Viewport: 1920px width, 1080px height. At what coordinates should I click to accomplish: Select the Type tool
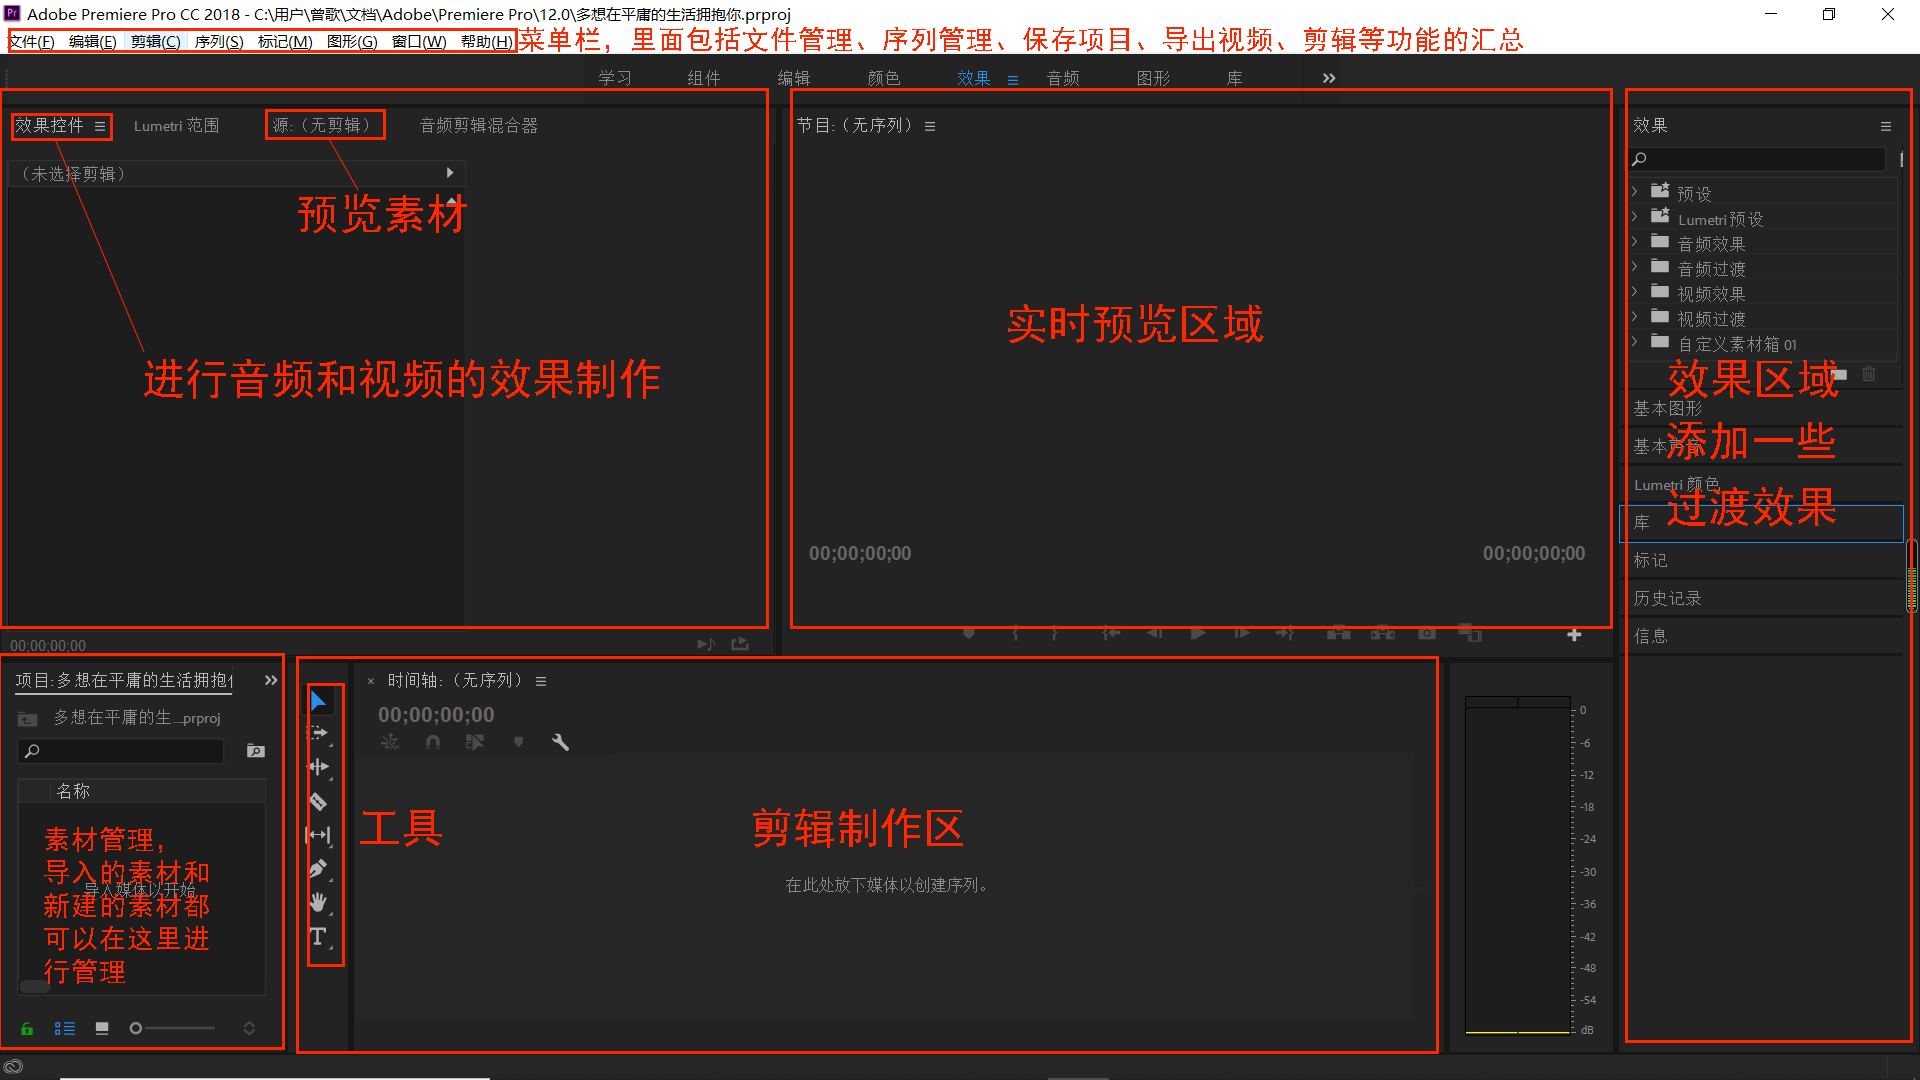tap(320, 937)
